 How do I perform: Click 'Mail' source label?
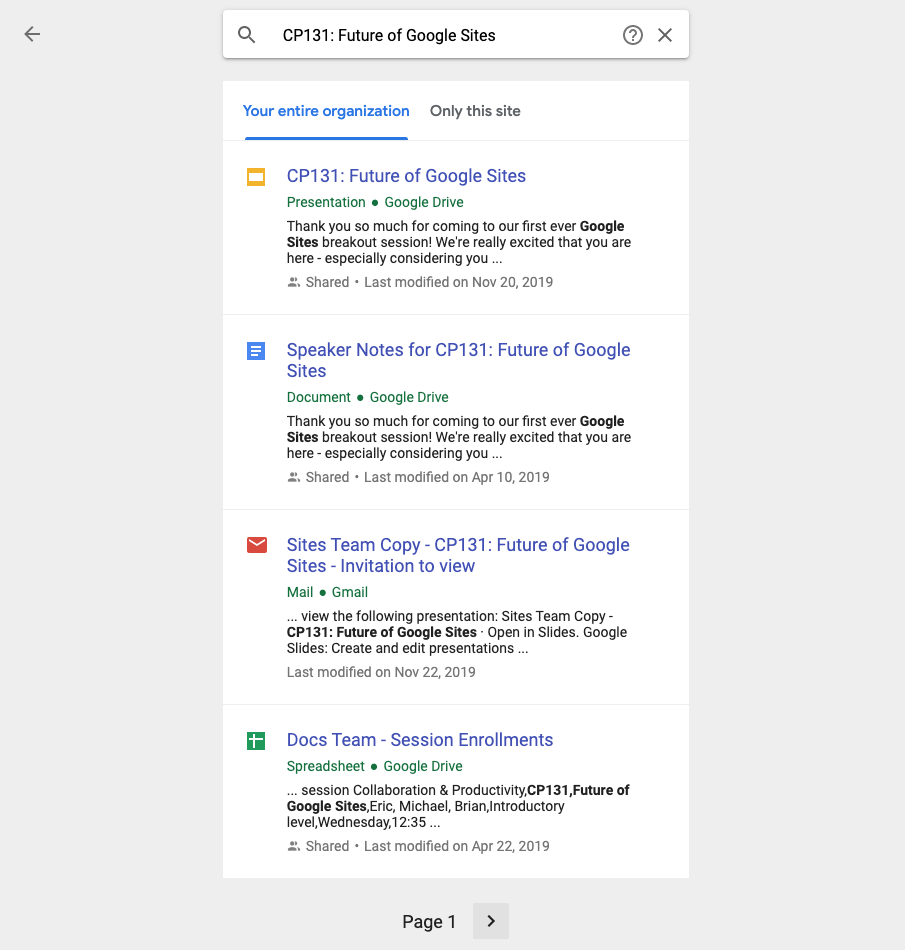coord(300,593)
